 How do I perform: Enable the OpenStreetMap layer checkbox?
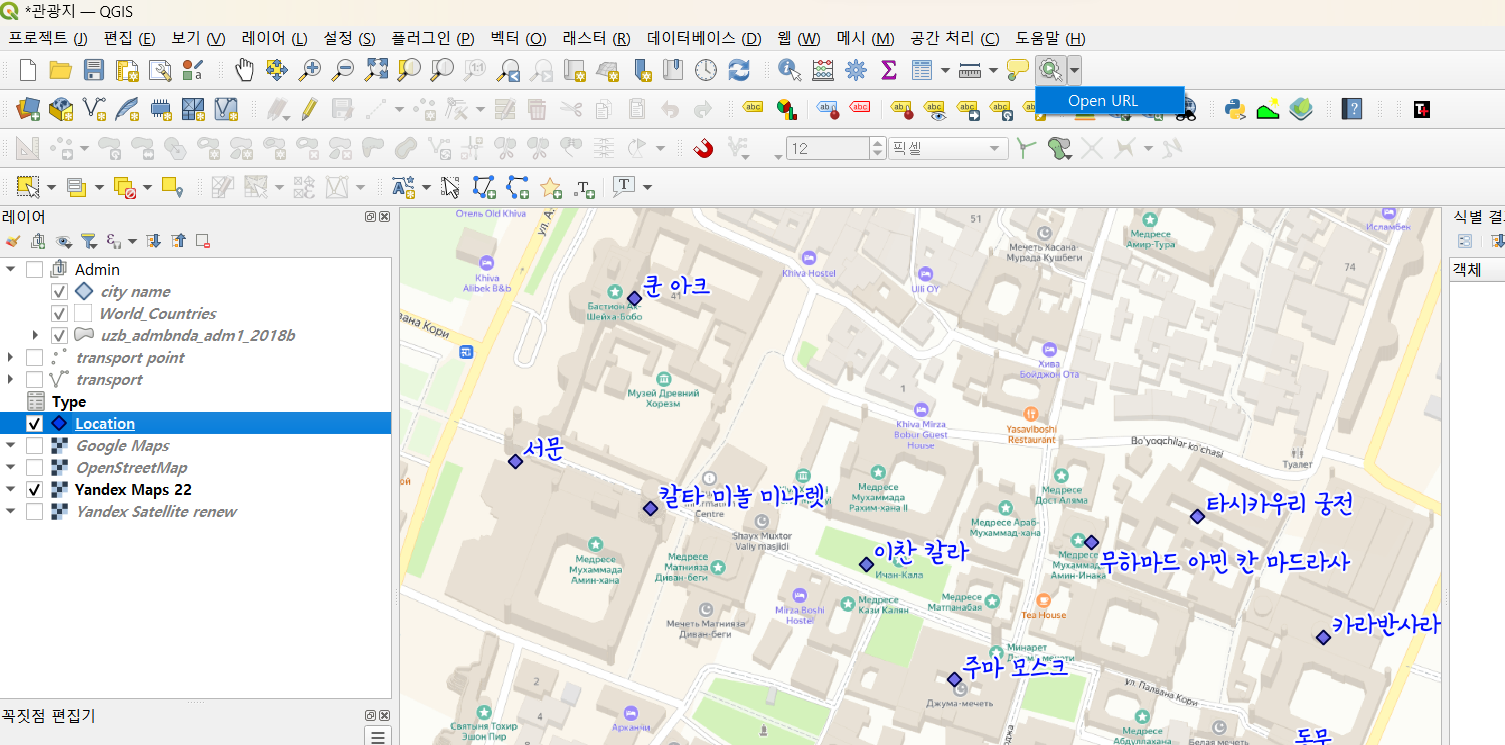tap(34, 467)
